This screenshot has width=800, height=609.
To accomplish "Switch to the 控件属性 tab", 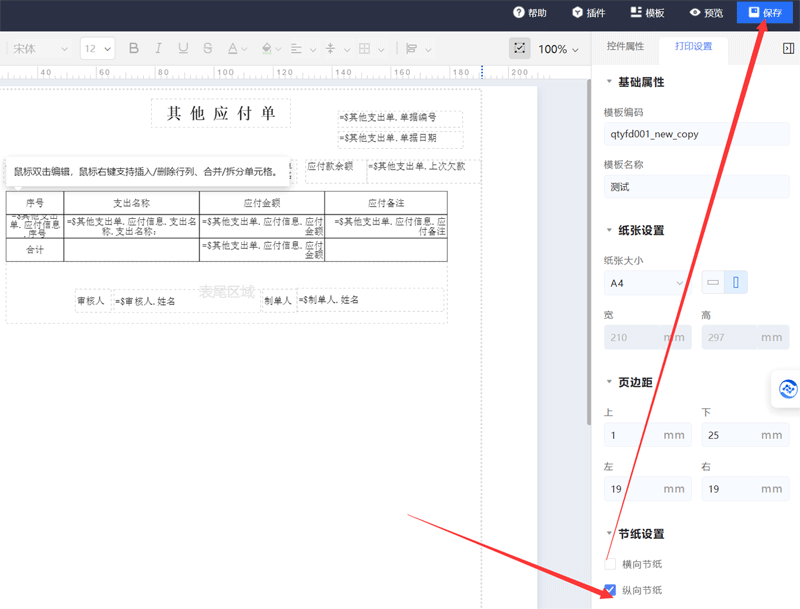I will point(625,46).
